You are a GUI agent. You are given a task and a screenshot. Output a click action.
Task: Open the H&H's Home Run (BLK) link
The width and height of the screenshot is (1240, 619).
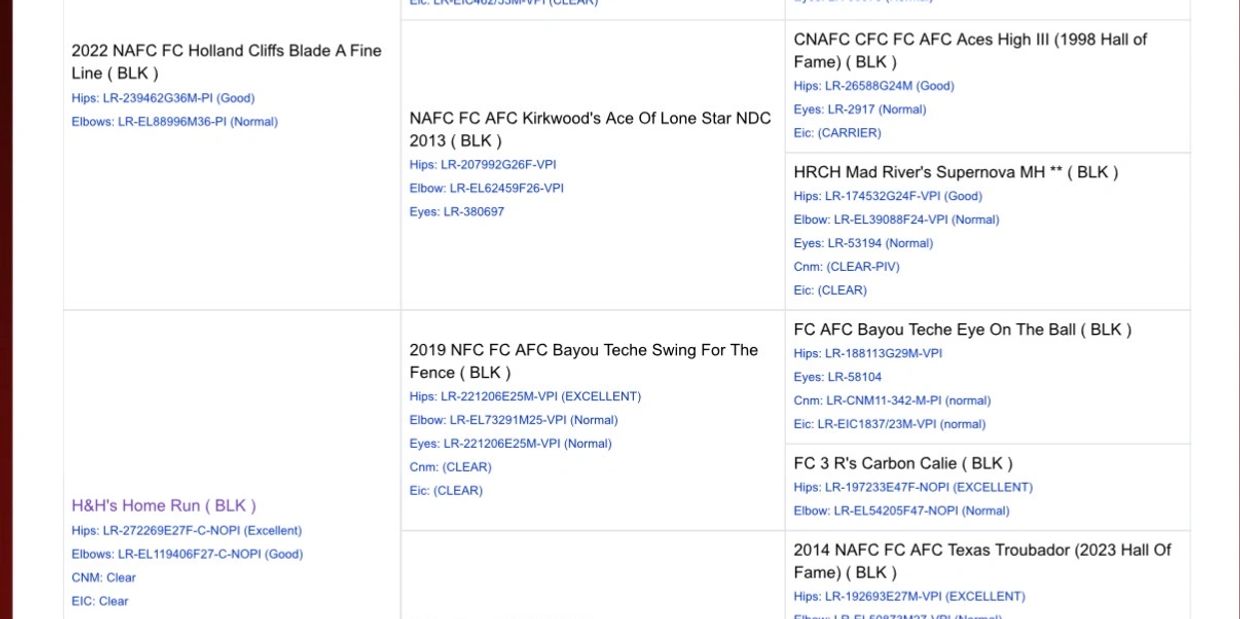pyautogui.click(x=163, y=506)
